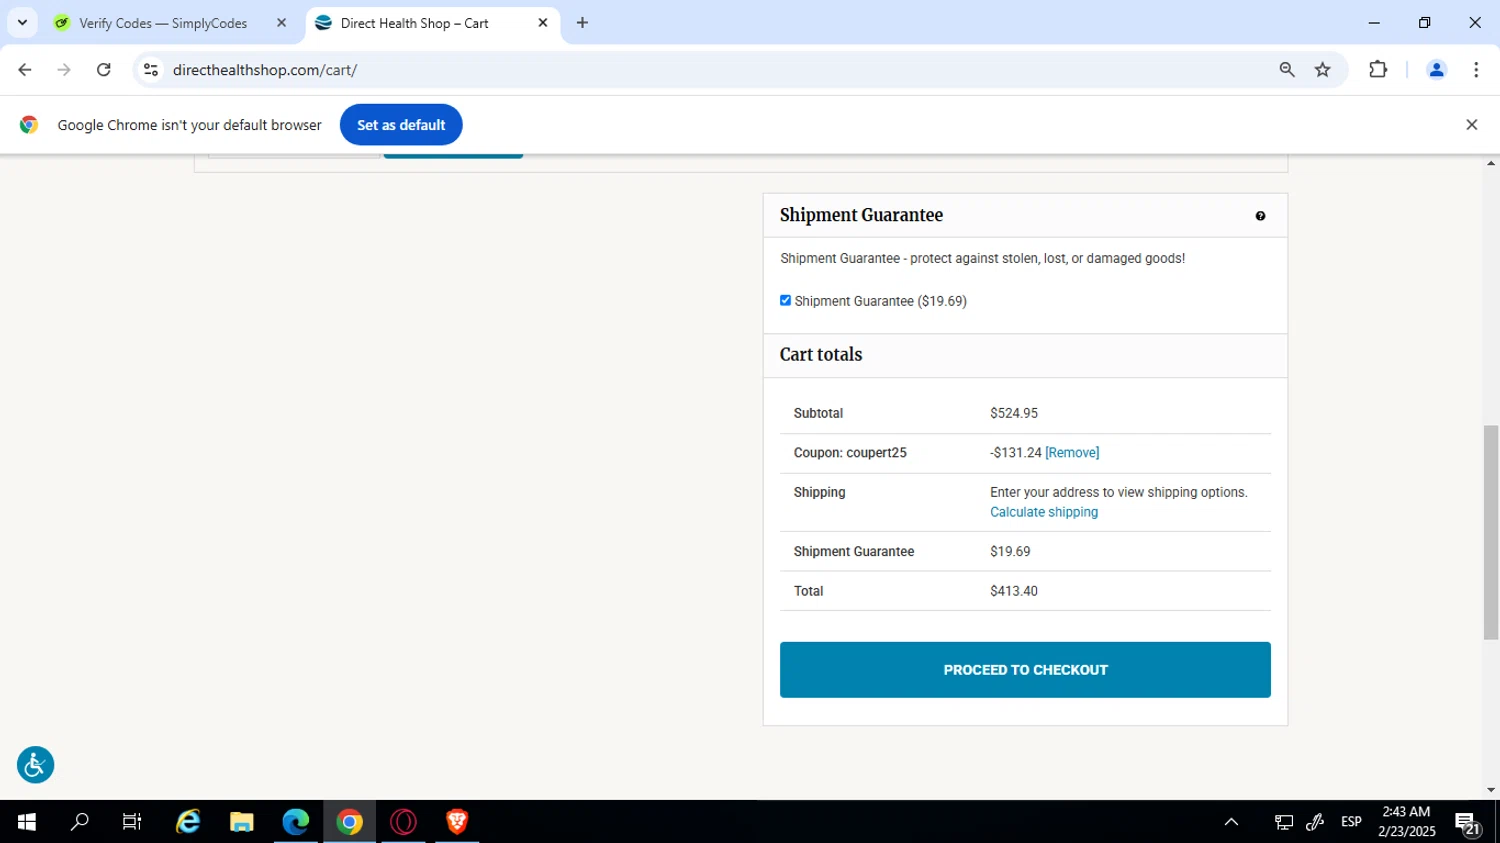This screenshot has width=1500, height=843.
Task: Dismiss the default browser notification bar
Action: coord(1471,125)
